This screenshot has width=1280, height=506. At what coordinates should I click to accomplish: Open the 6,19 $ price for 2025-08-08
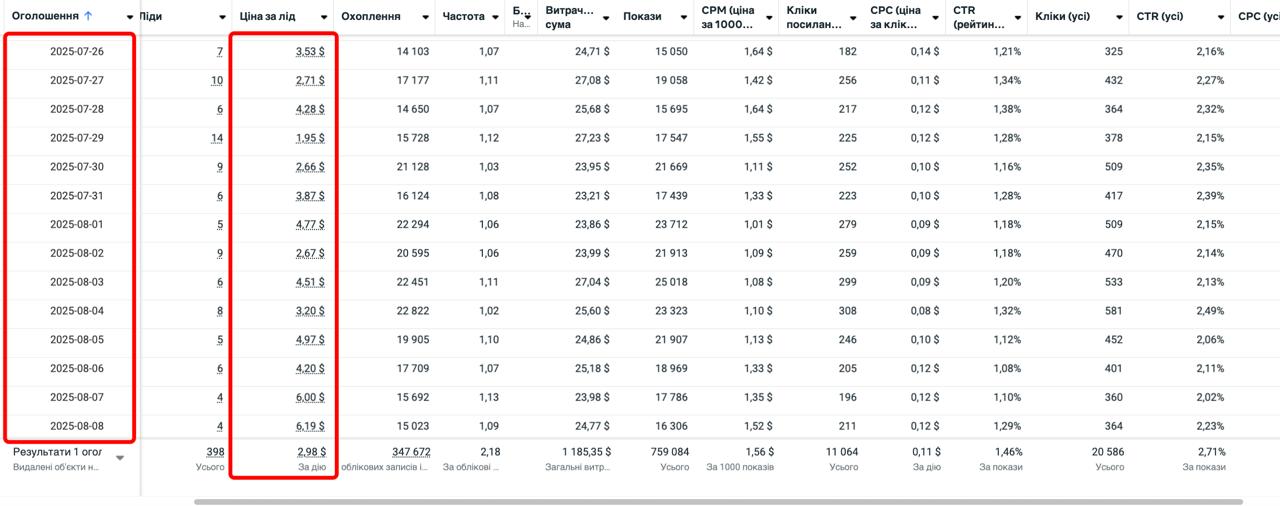click(310, 426)
